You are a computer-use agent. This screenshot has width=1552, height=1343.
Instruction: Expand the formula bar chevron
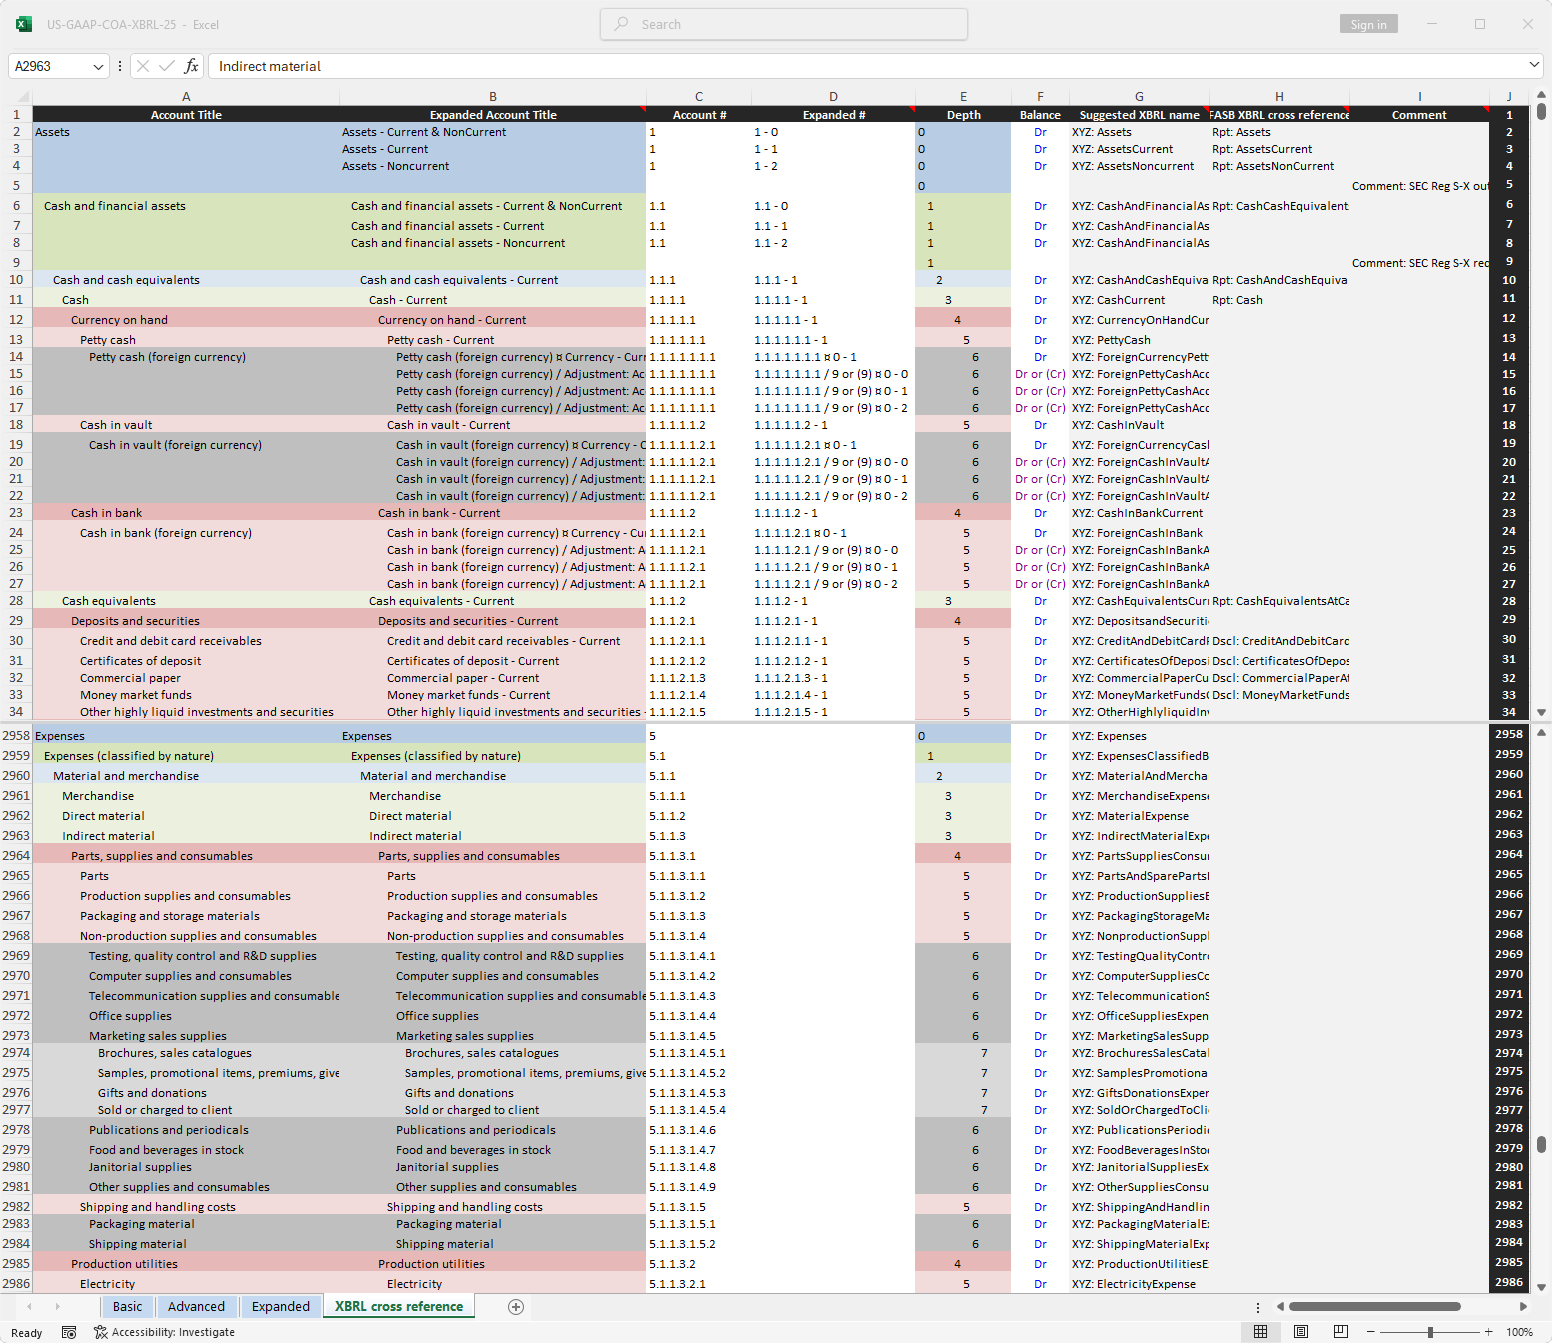click(x=1534, y=65)
